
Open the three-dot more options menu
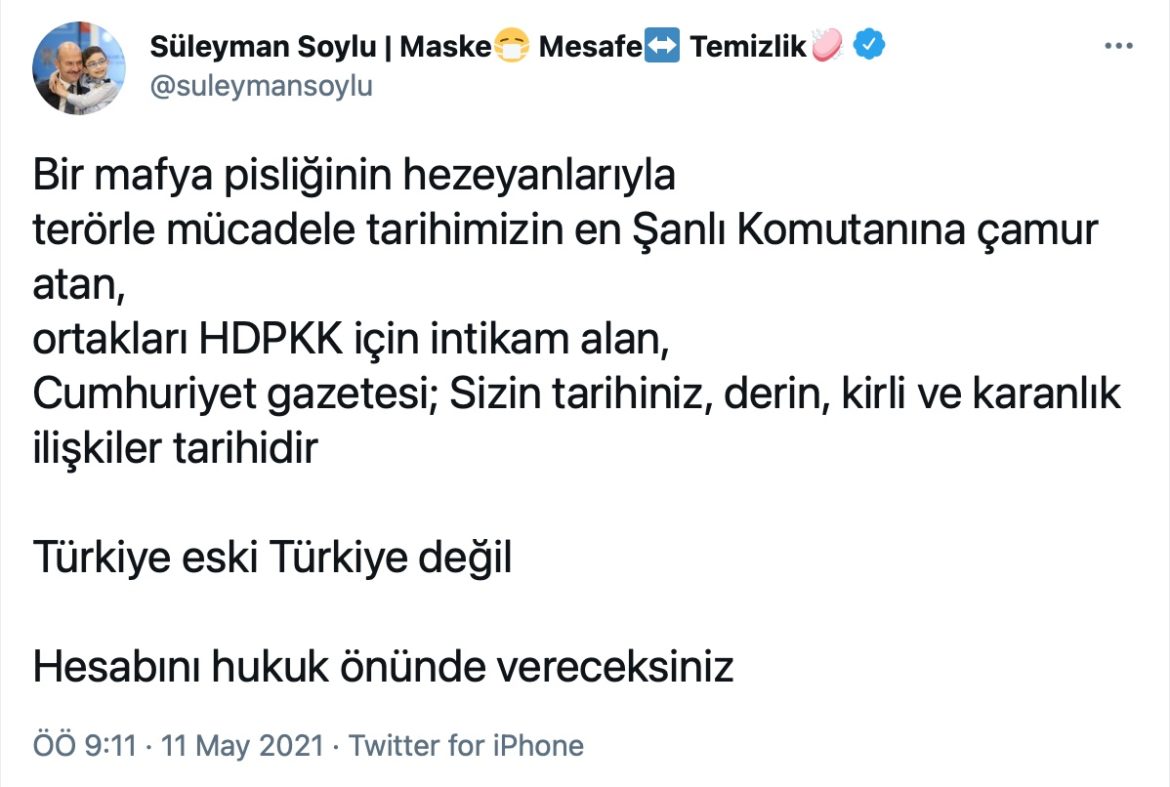[1117, 46]
